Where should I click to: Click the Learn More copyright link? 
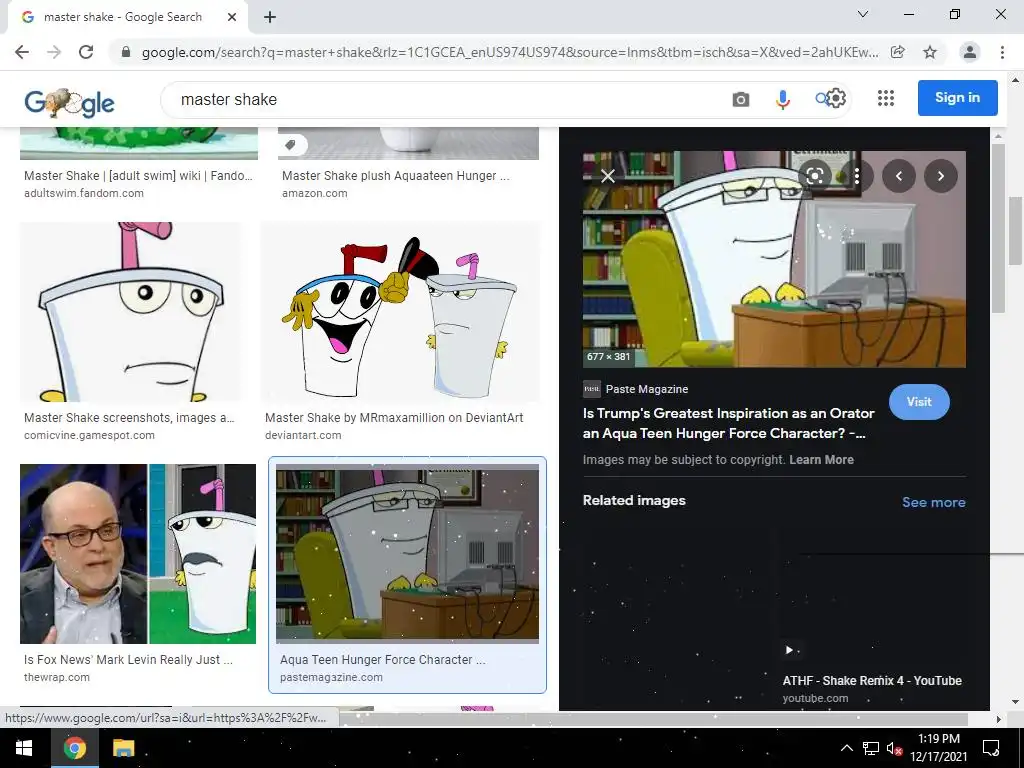point(821,460)
